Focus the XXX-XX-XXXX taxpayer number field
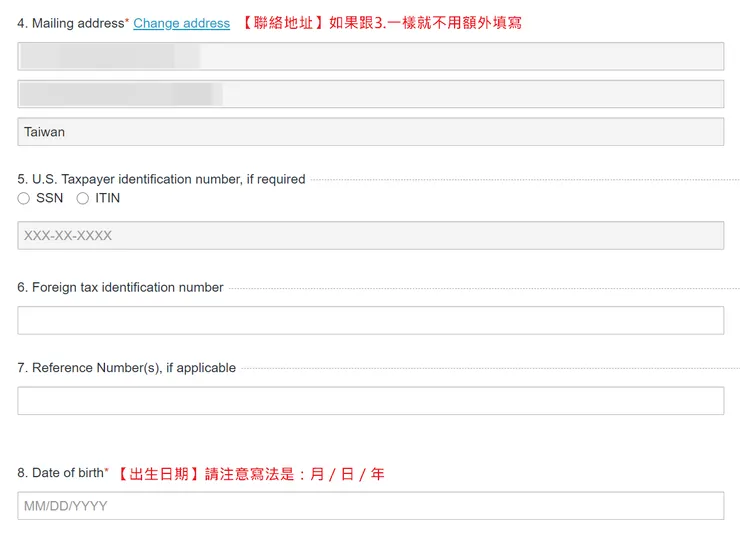 370,236
